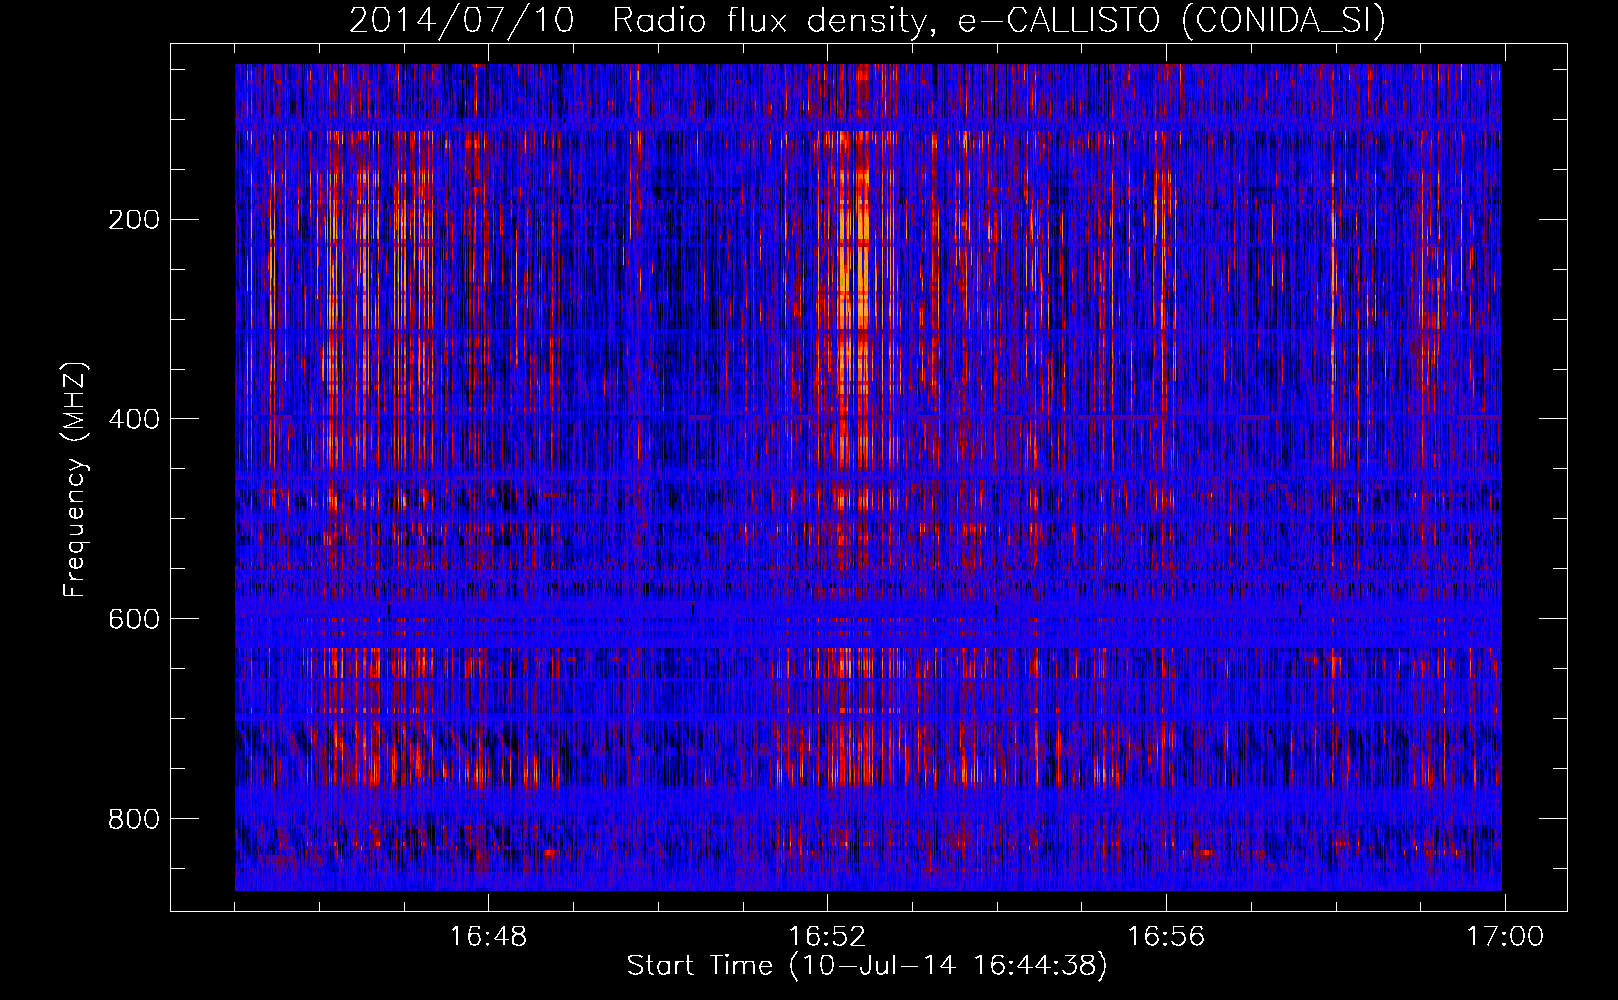Click the 17:00 time axis label
The height and width of the screenshot is (1000, 1618).
click(x=1505, y=937)
